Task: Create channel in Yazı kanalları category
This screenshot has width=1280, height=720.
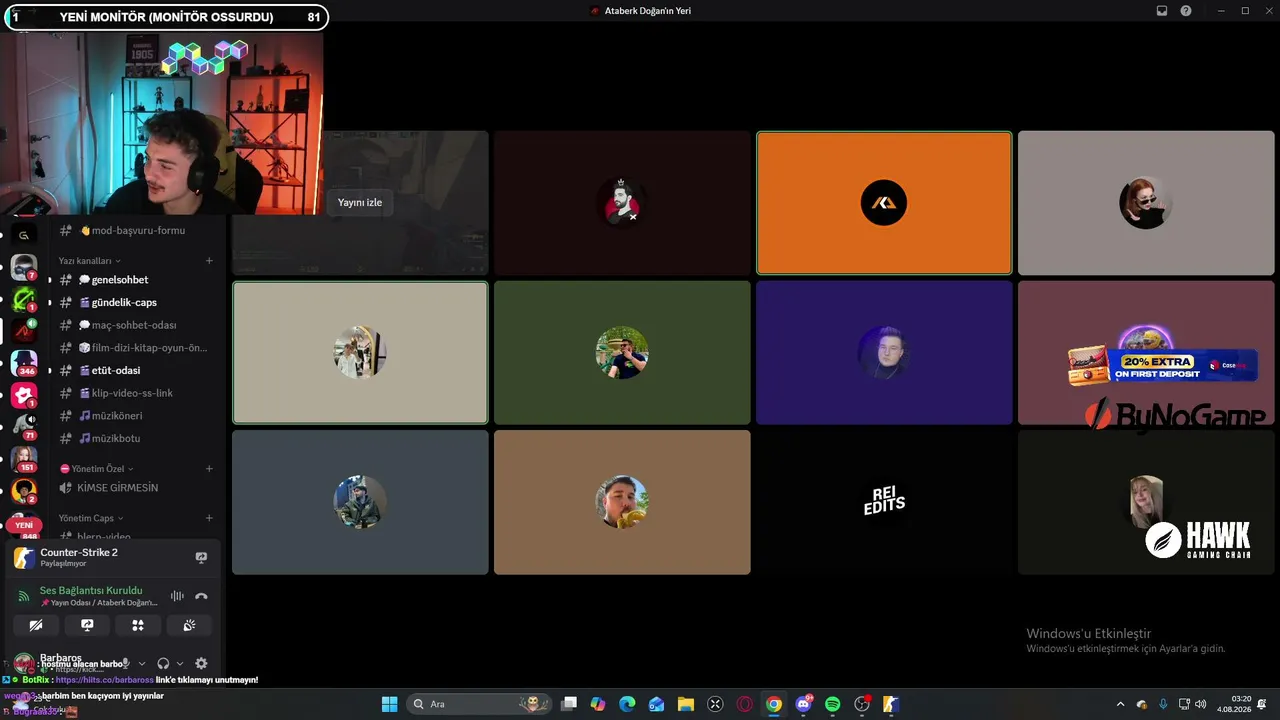Action: [x=209, y=261]
